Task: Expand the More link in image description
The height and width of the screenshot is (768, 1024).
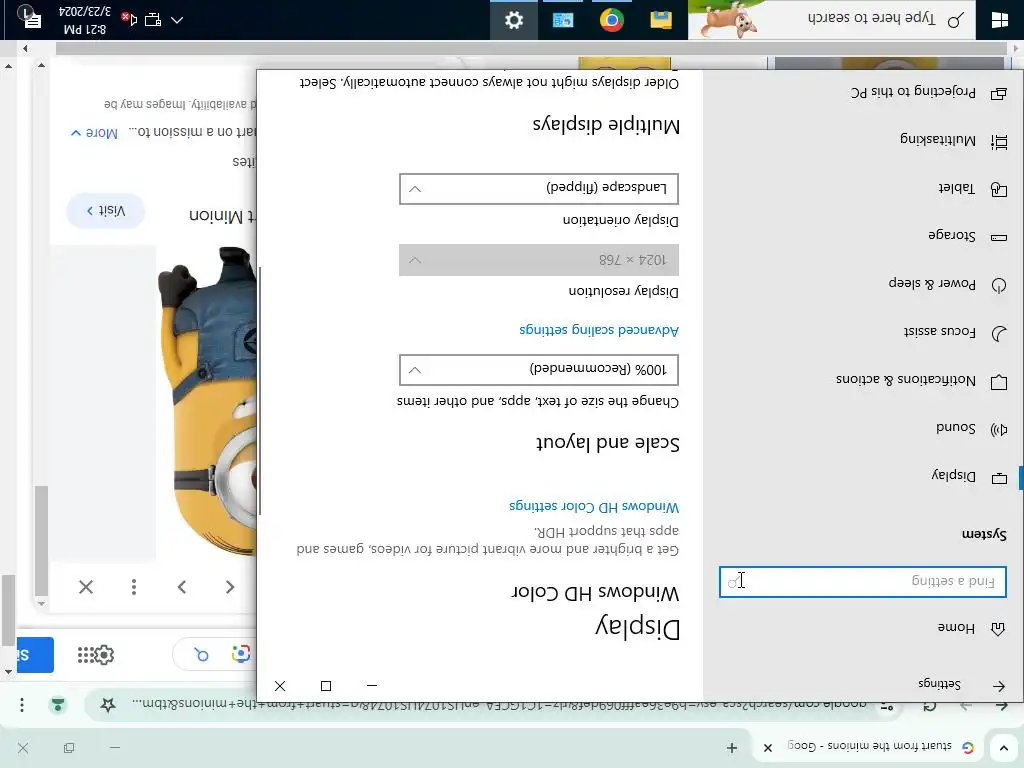Action: (94, 133)
